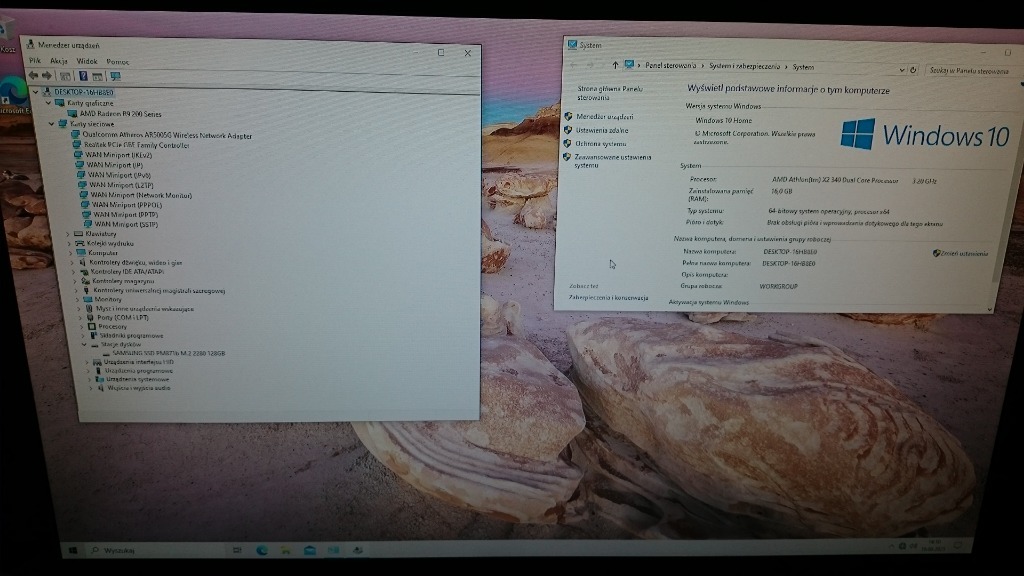Image resolution: width=1024 pixels, height=576 pixels.
Task: Select WAN Miniport (IPv6) entry
Action: [120, 174]
